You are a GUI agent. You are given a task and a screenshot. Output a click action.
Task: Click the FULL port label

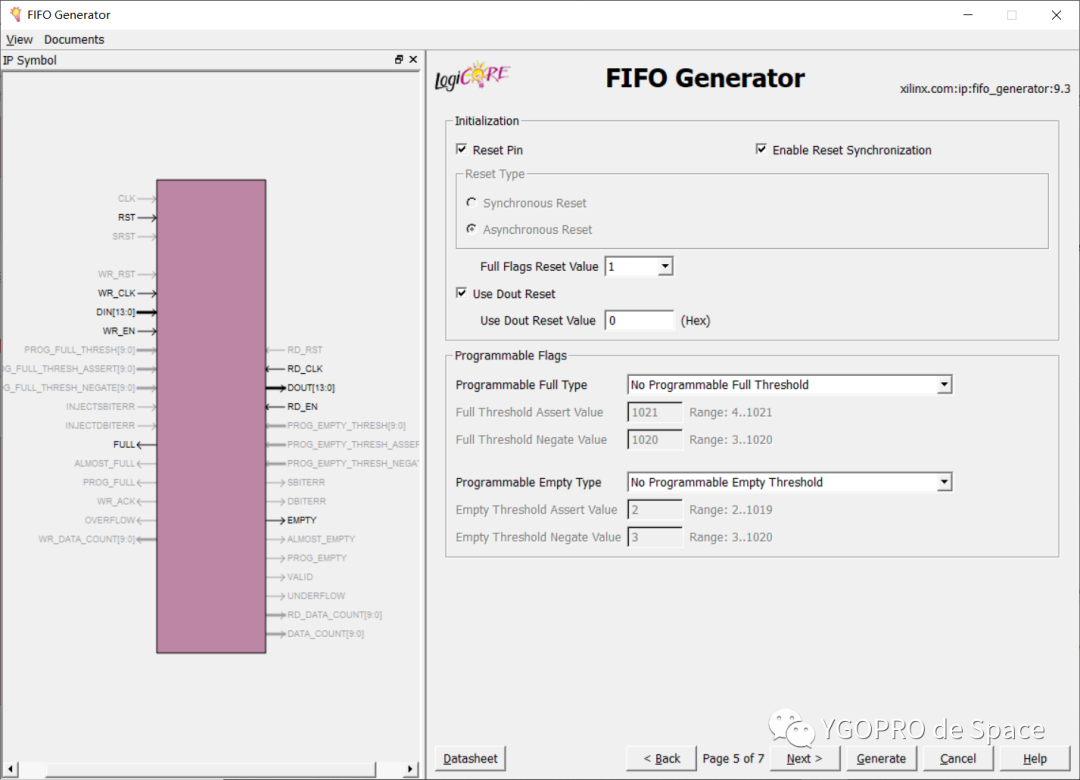point(124,444)
